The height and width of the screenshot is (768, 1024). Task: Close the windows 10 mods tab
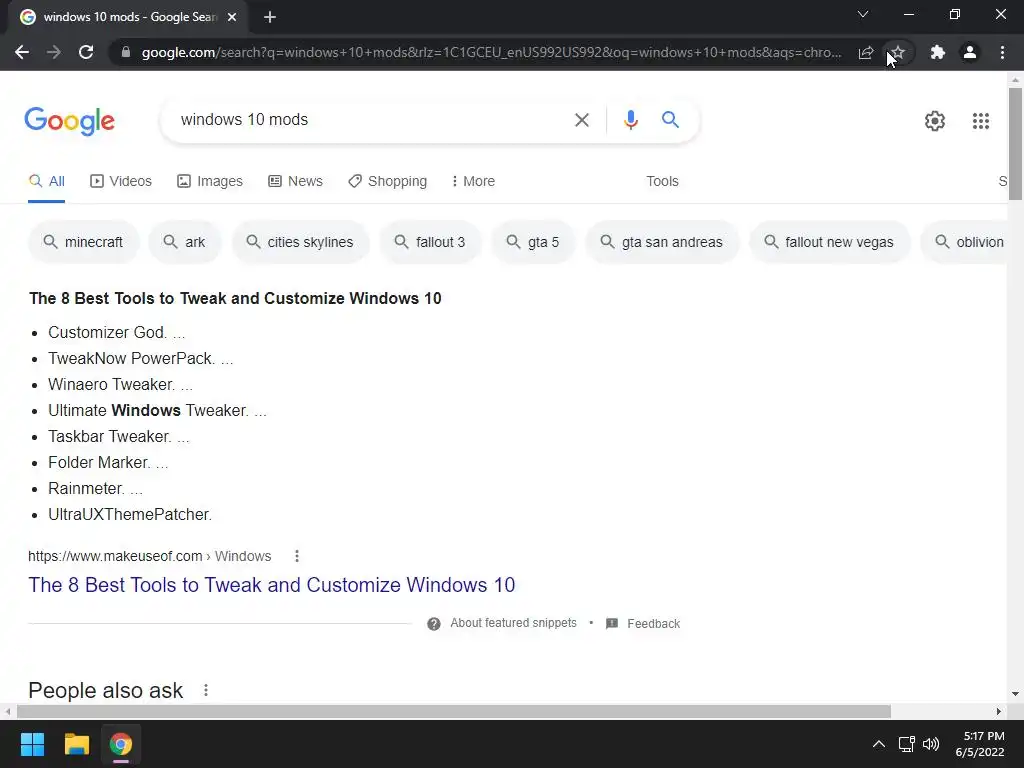(x=232, y=17)
